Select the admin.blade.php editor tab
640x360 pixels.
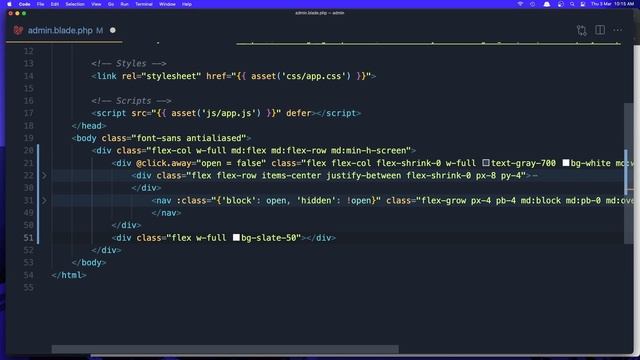(64, 30)
